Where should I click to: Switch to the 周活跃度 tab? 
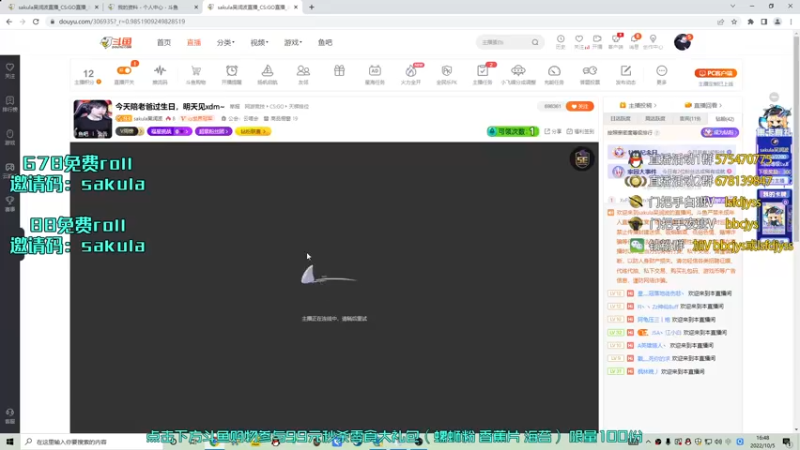click(655, 119)
